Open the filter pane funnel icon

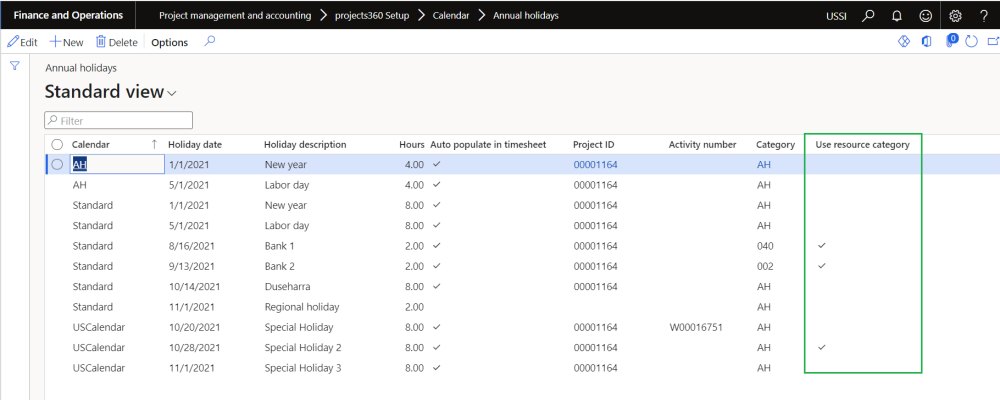tap(15, 66)
